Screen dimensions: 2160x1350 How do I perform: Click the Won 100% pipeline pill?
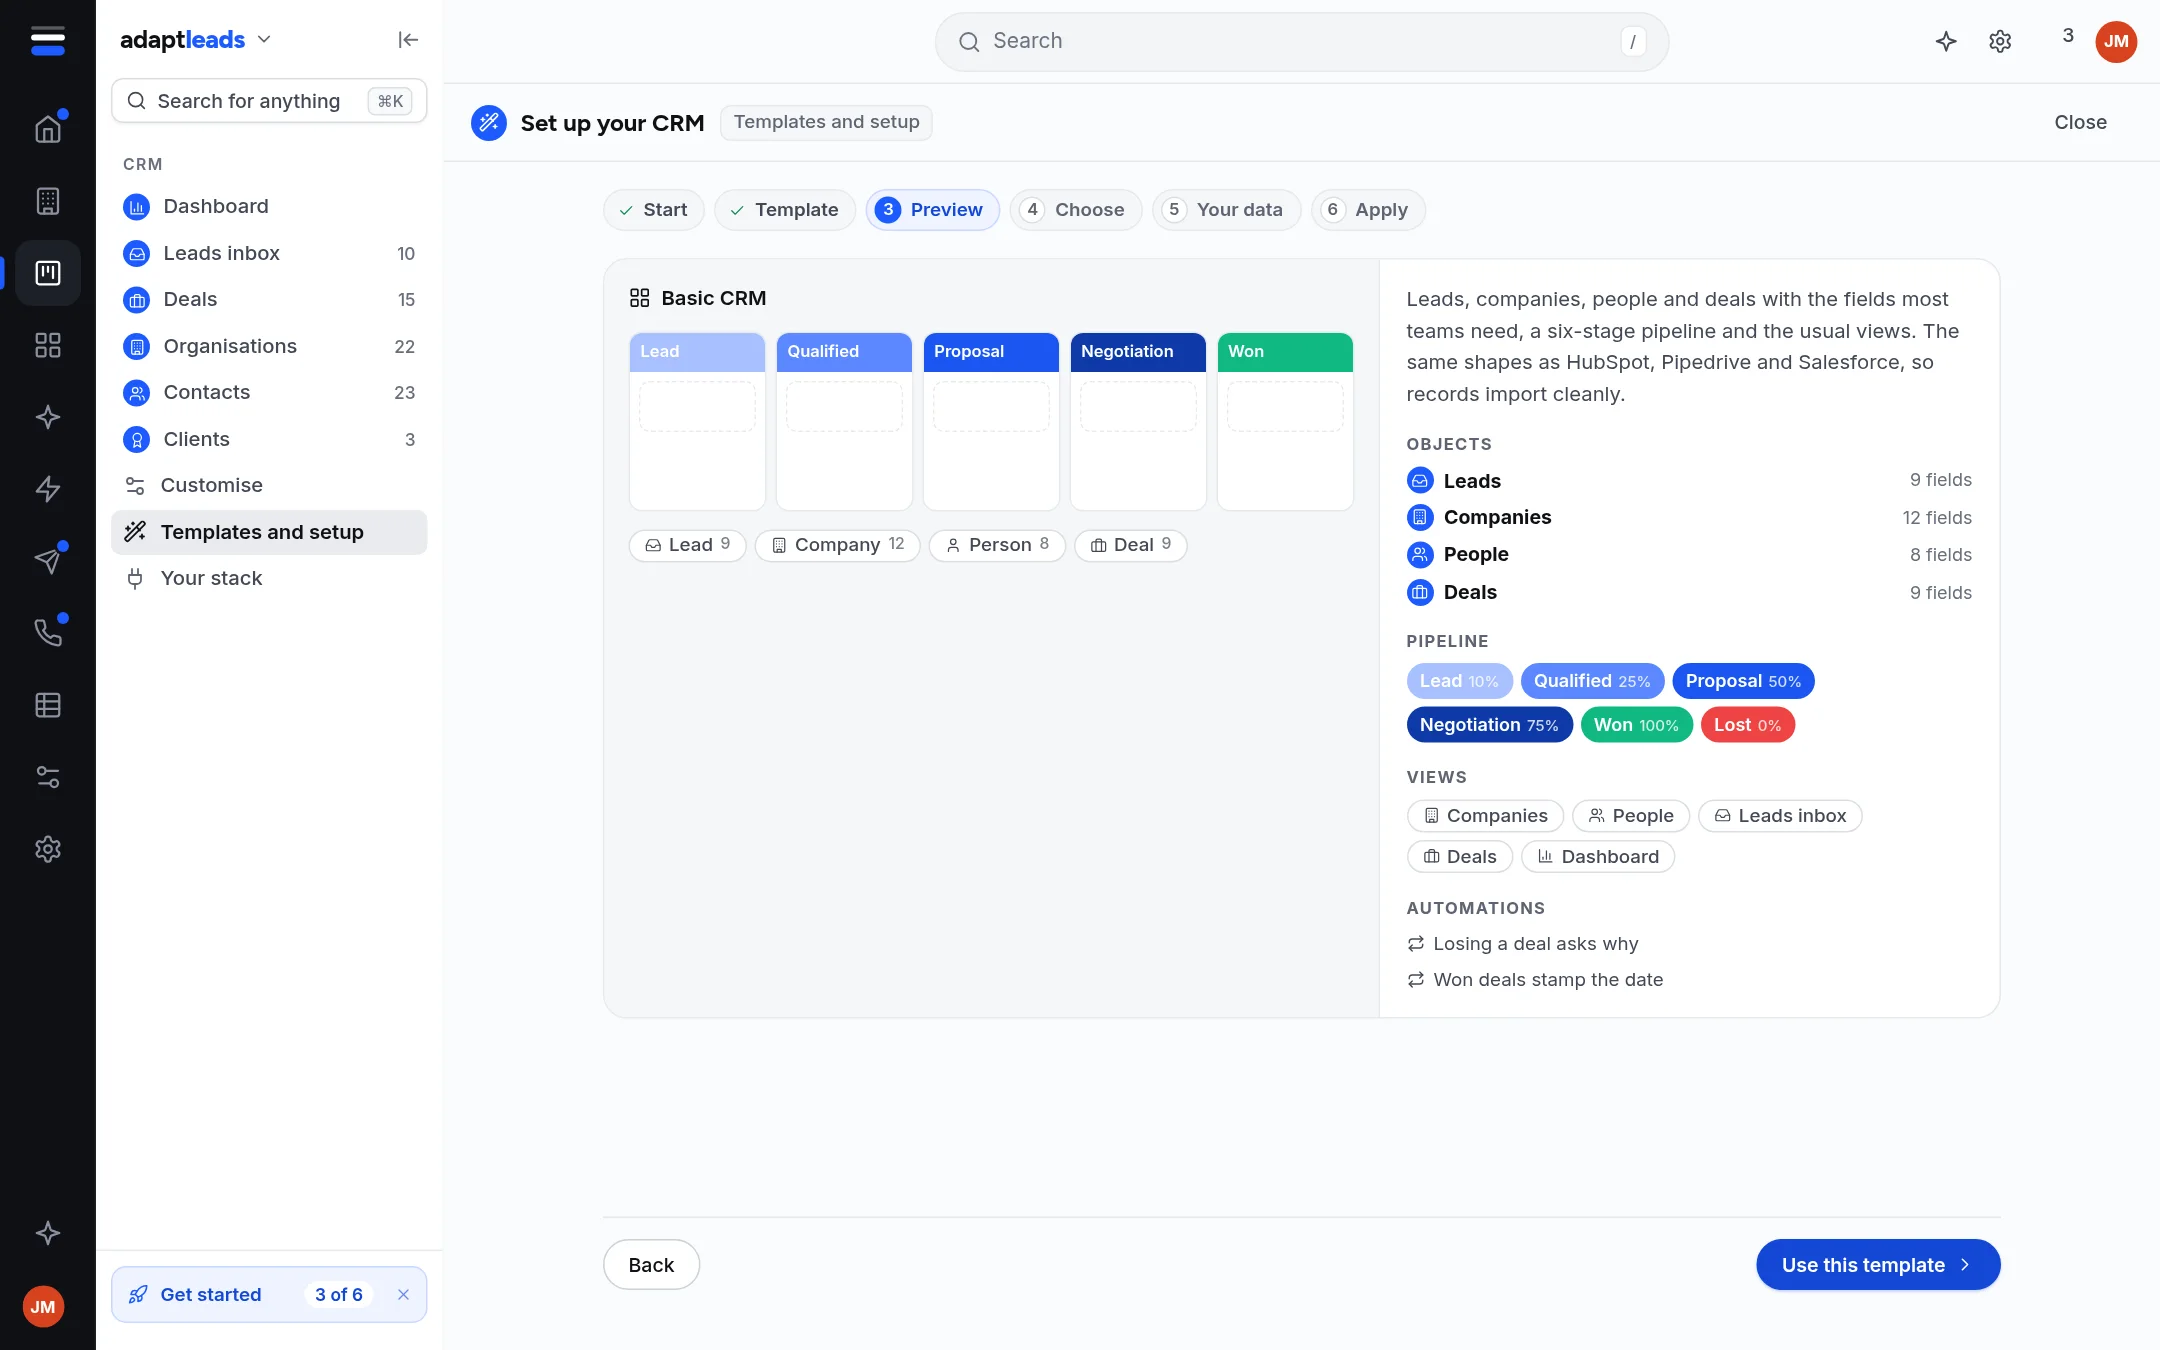(1636, 725)
